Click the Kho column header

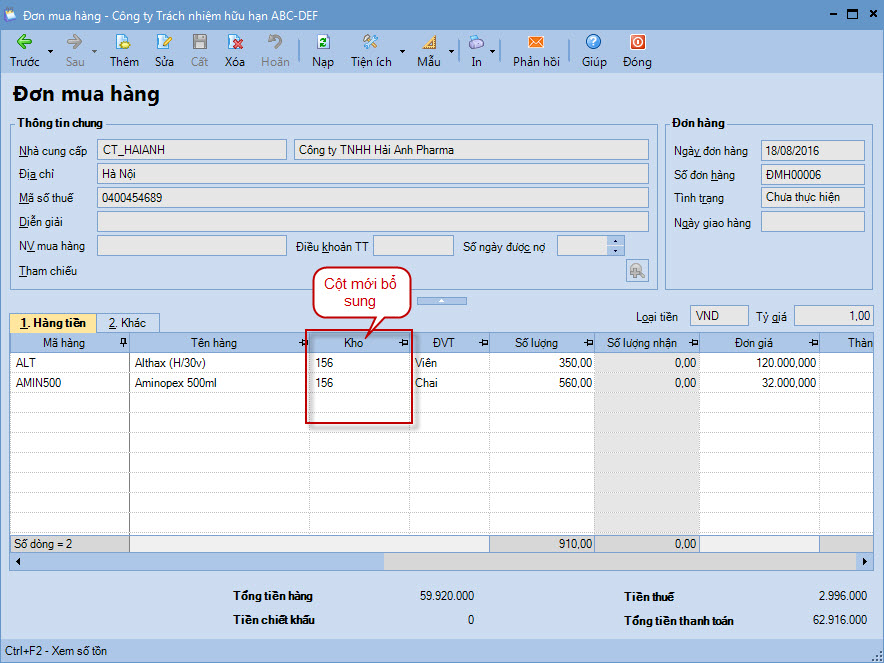click(x=360, y=343)
